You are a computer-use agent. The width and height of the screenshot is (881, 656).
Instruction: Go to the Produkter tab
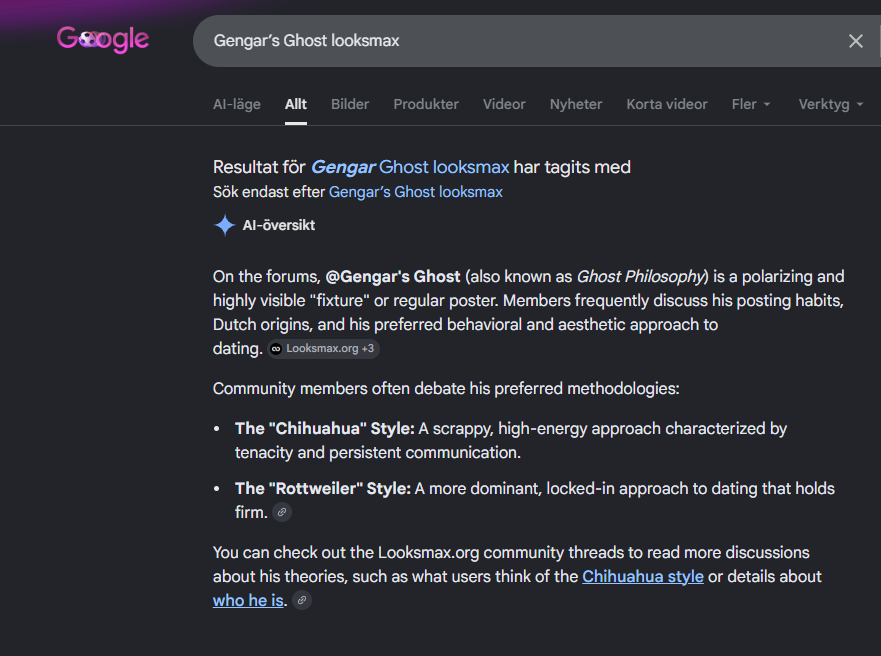pyautogui.click(x=426, y=104)
